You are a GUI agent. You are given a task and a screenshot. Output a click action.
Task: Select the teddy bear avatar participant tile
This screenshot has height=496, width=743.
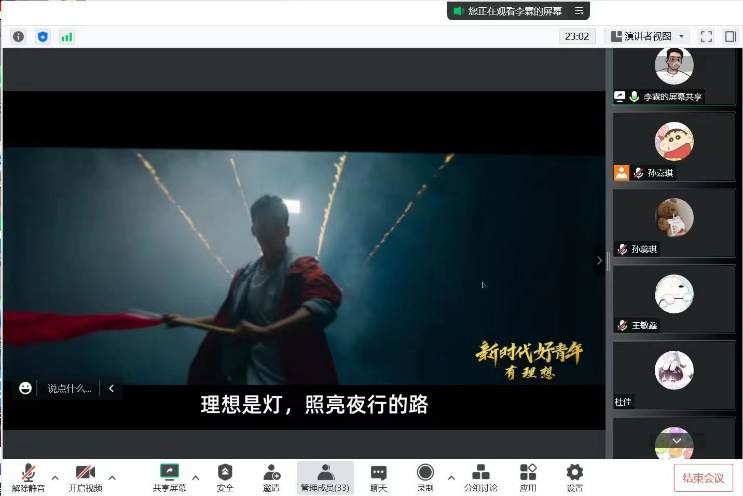(x=674, y=223)
